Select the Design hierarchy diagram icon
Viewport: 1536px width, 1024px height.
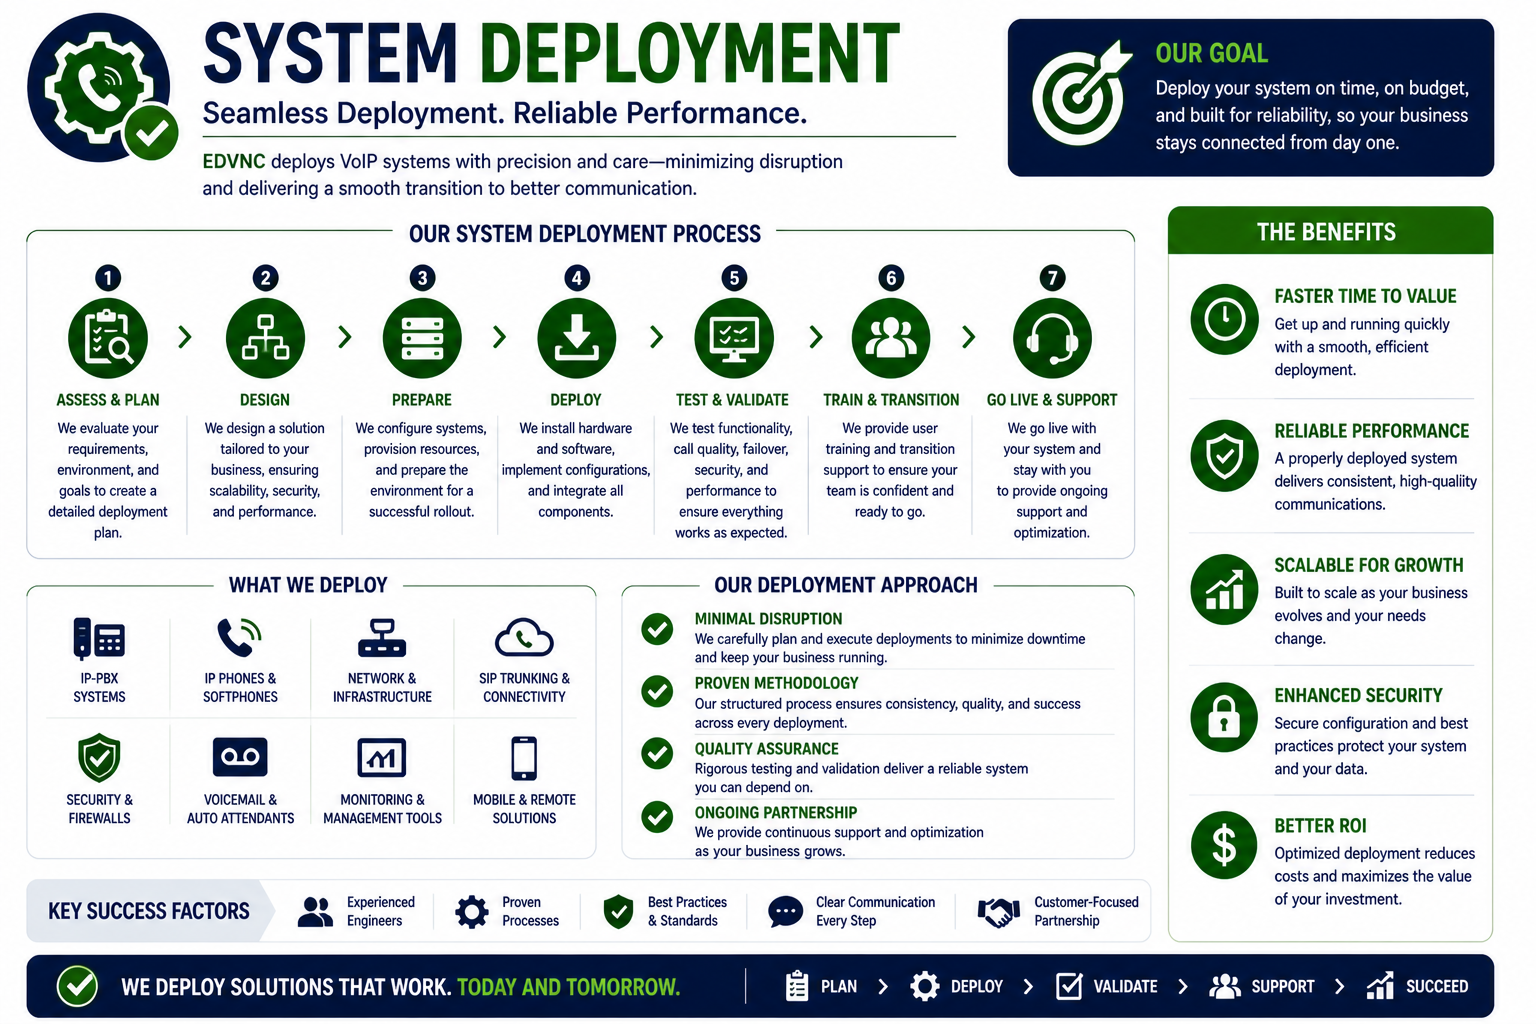[x=265, y=338]
